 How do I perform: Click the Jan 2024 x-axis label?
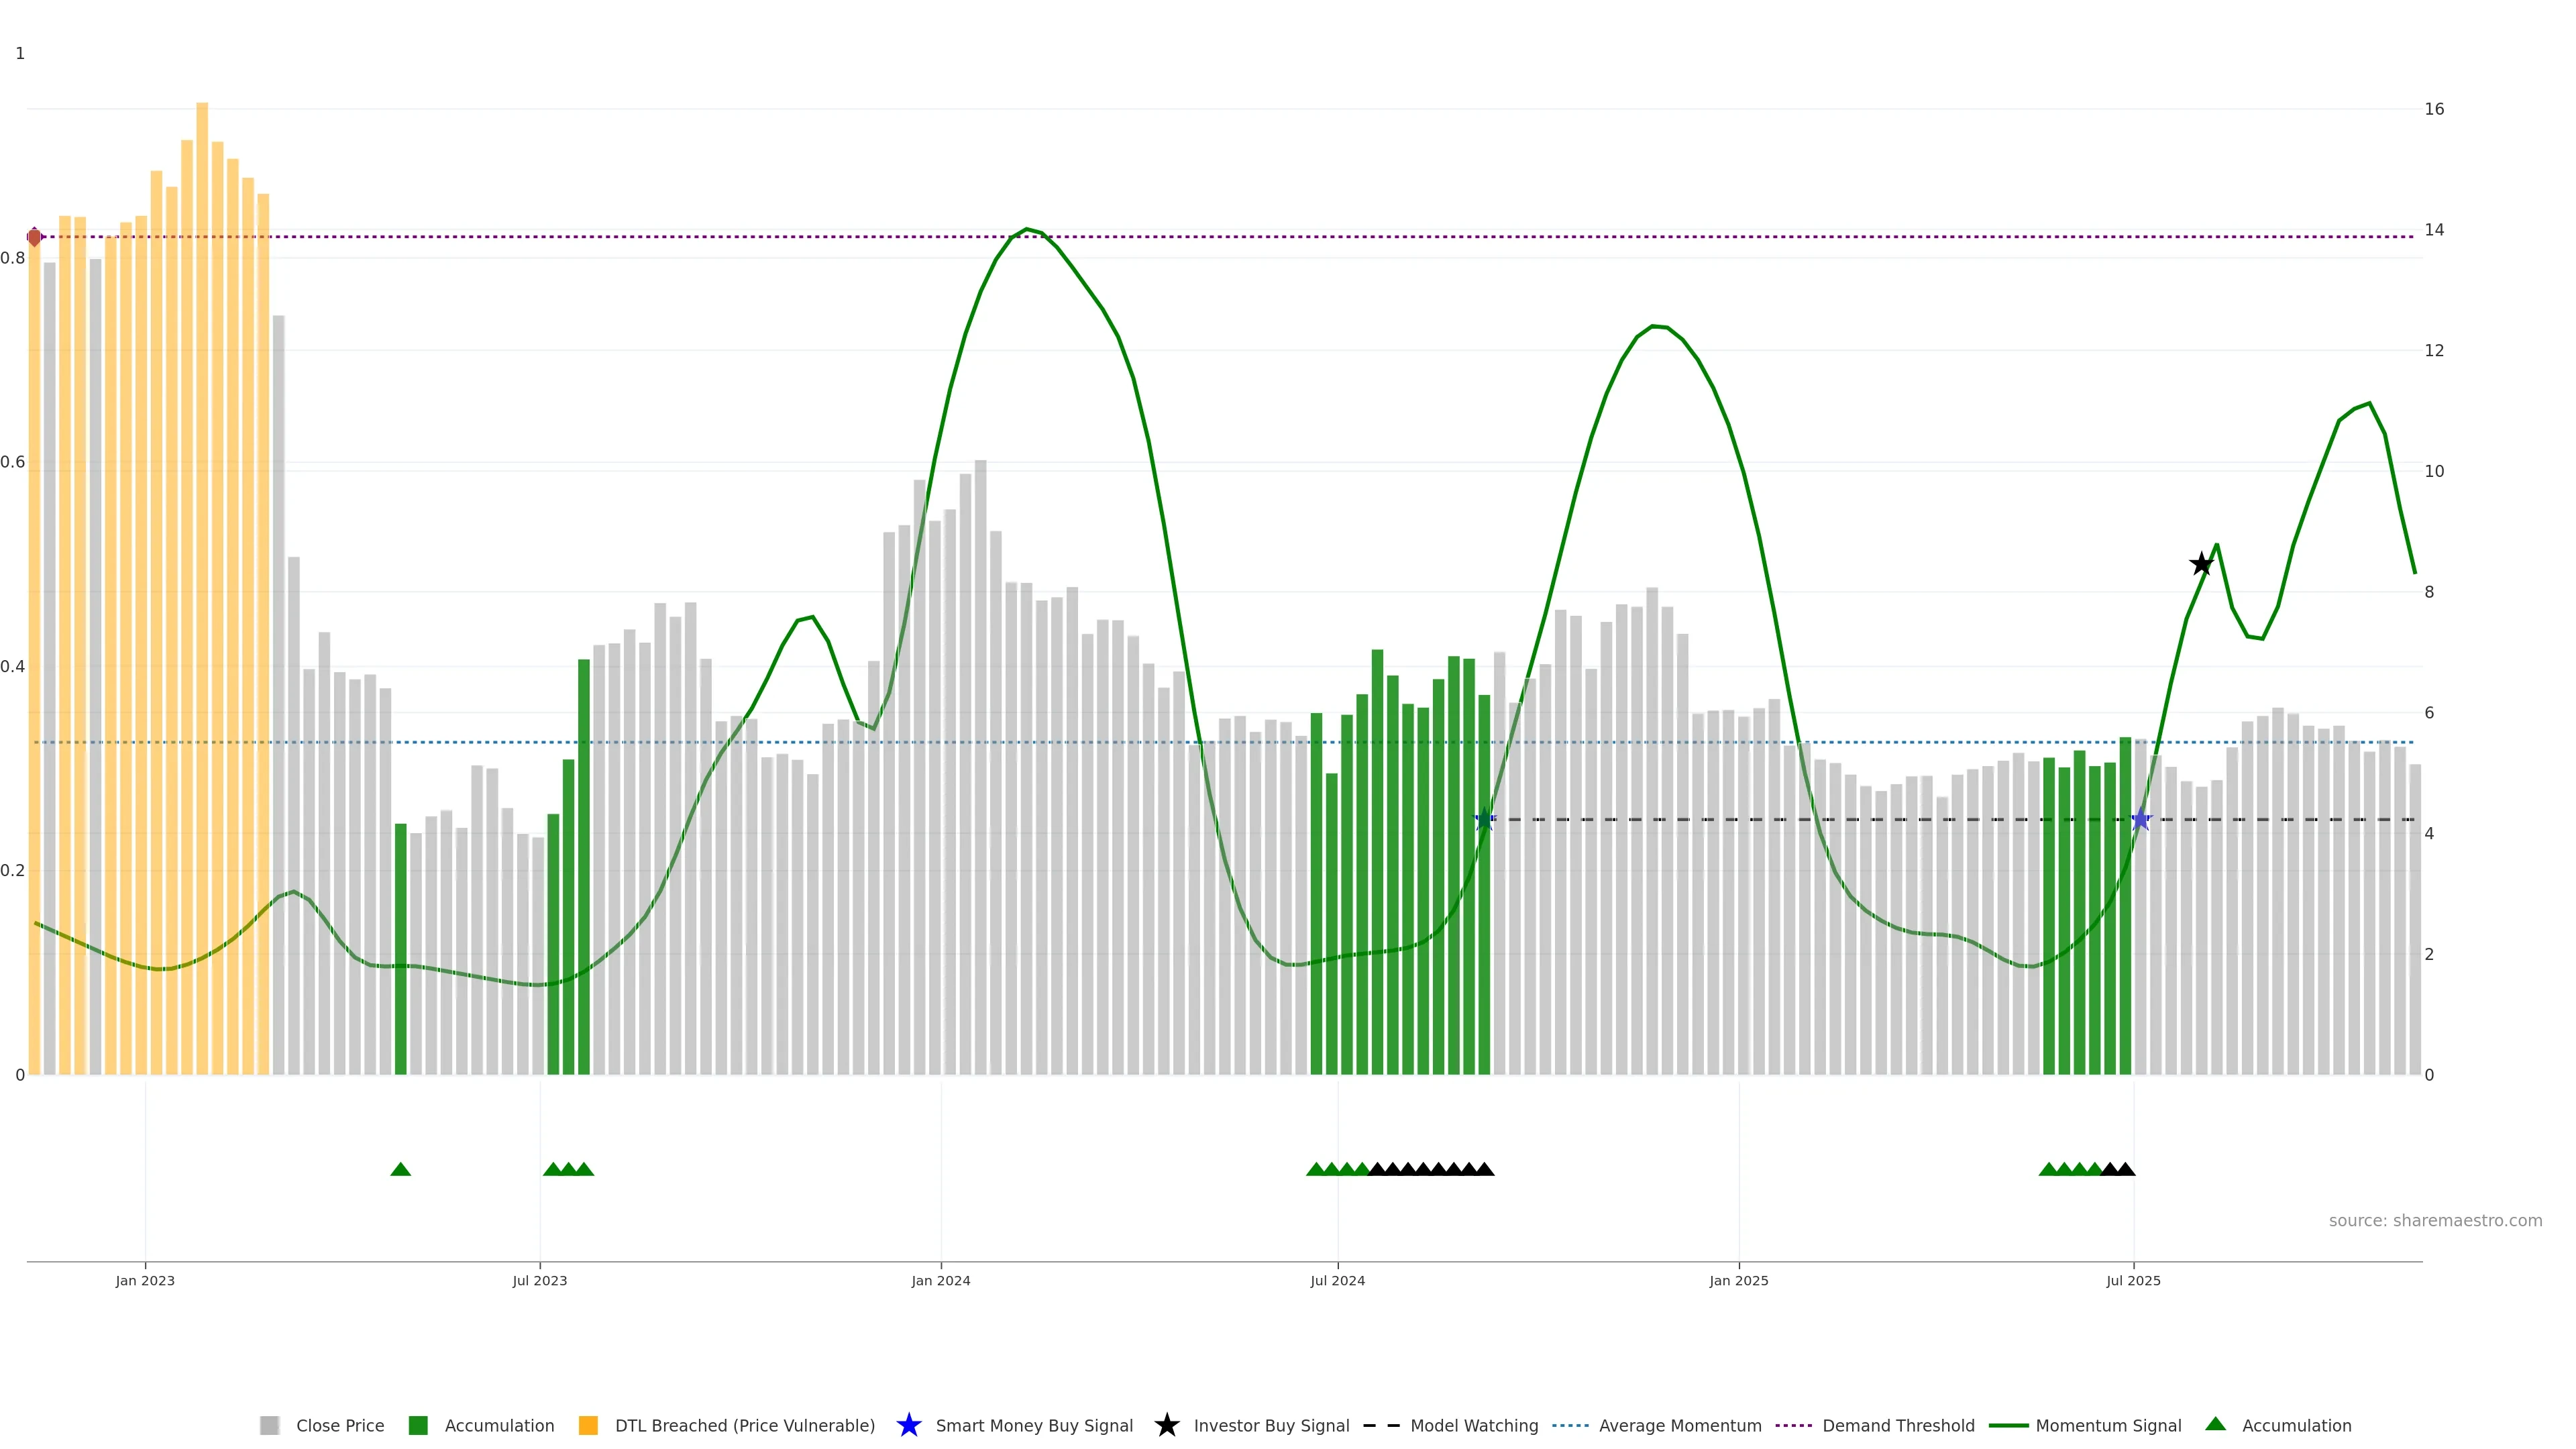(940, 1280)
